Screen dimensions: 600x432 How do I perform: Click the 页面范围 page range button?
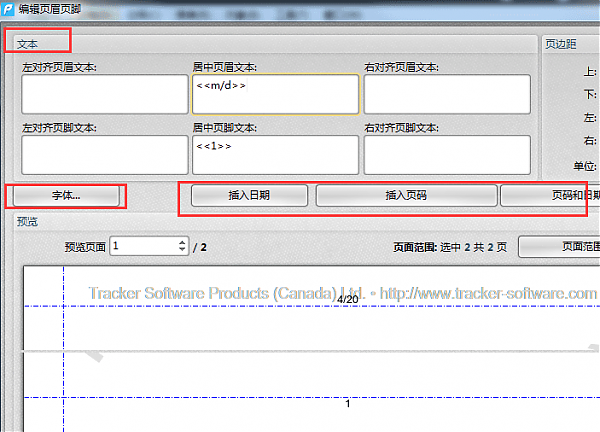[x=559, y=247]
